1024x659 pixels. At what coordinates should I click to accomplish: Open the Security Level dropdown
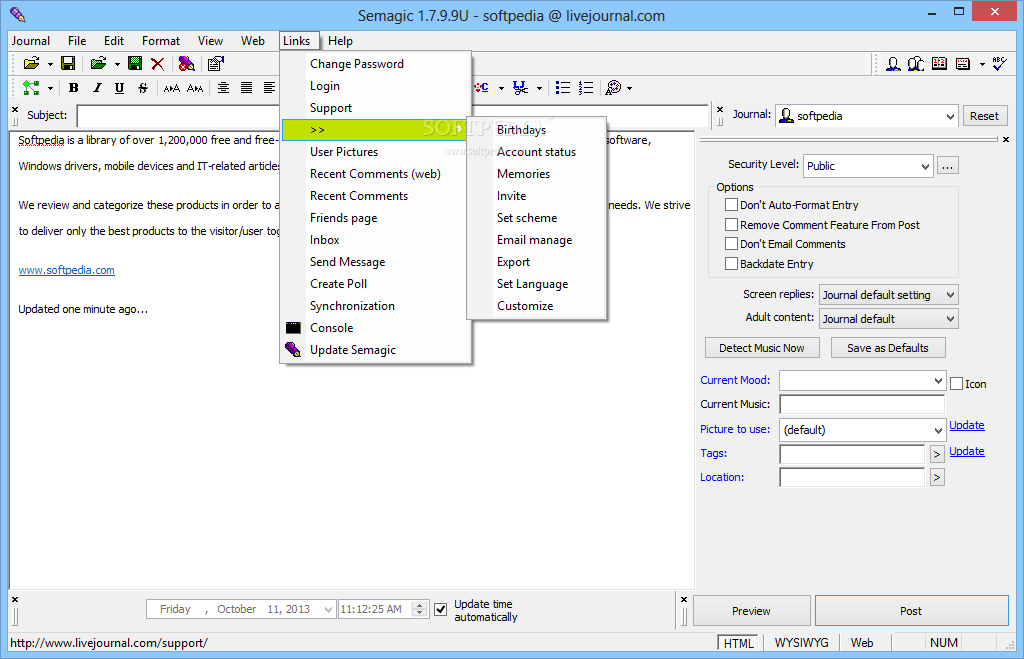coord(925,166)
